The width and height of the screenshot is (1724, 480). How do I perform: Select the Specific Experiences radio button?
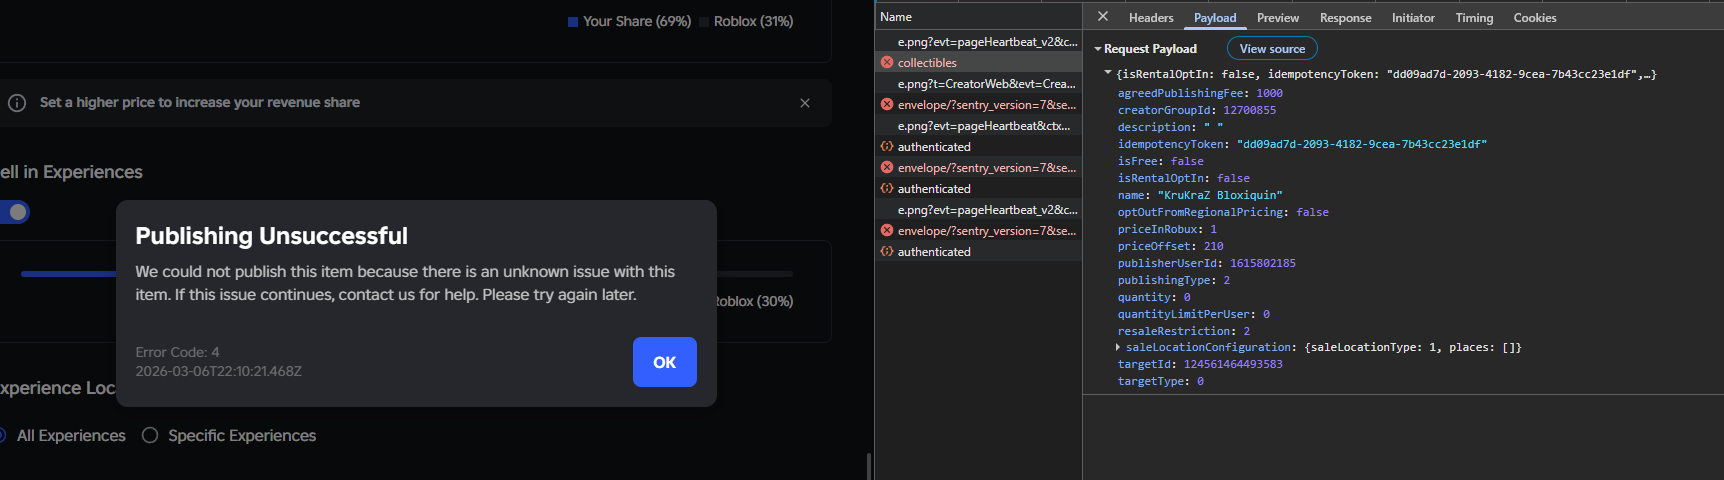tap(150, 436)
